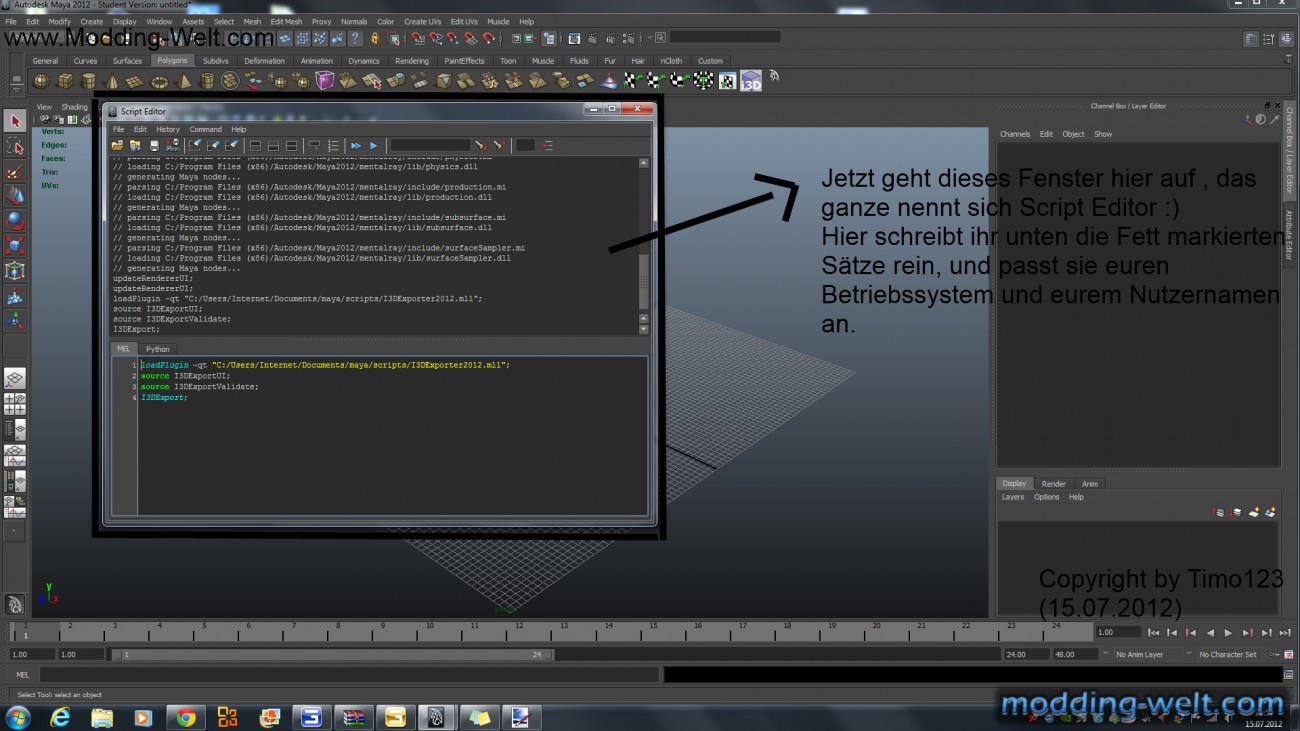Screen dimensions: 1300x731
Task: Switch to the Python tab
Action: click(158, 349)
